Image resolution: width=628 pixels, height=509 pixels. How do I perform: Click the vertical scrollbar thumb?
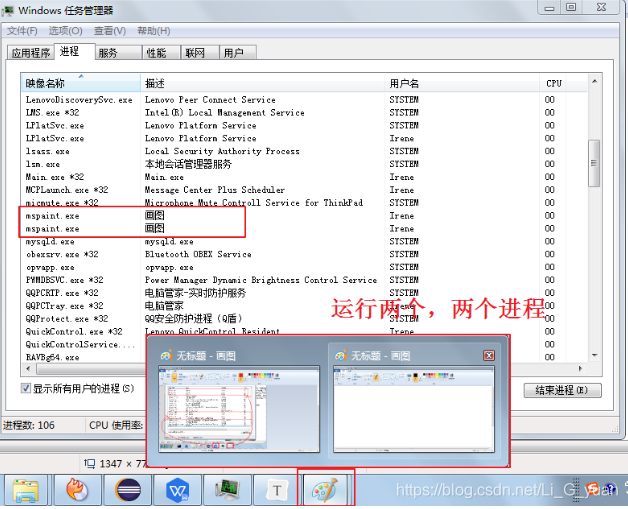coord(594,163)
